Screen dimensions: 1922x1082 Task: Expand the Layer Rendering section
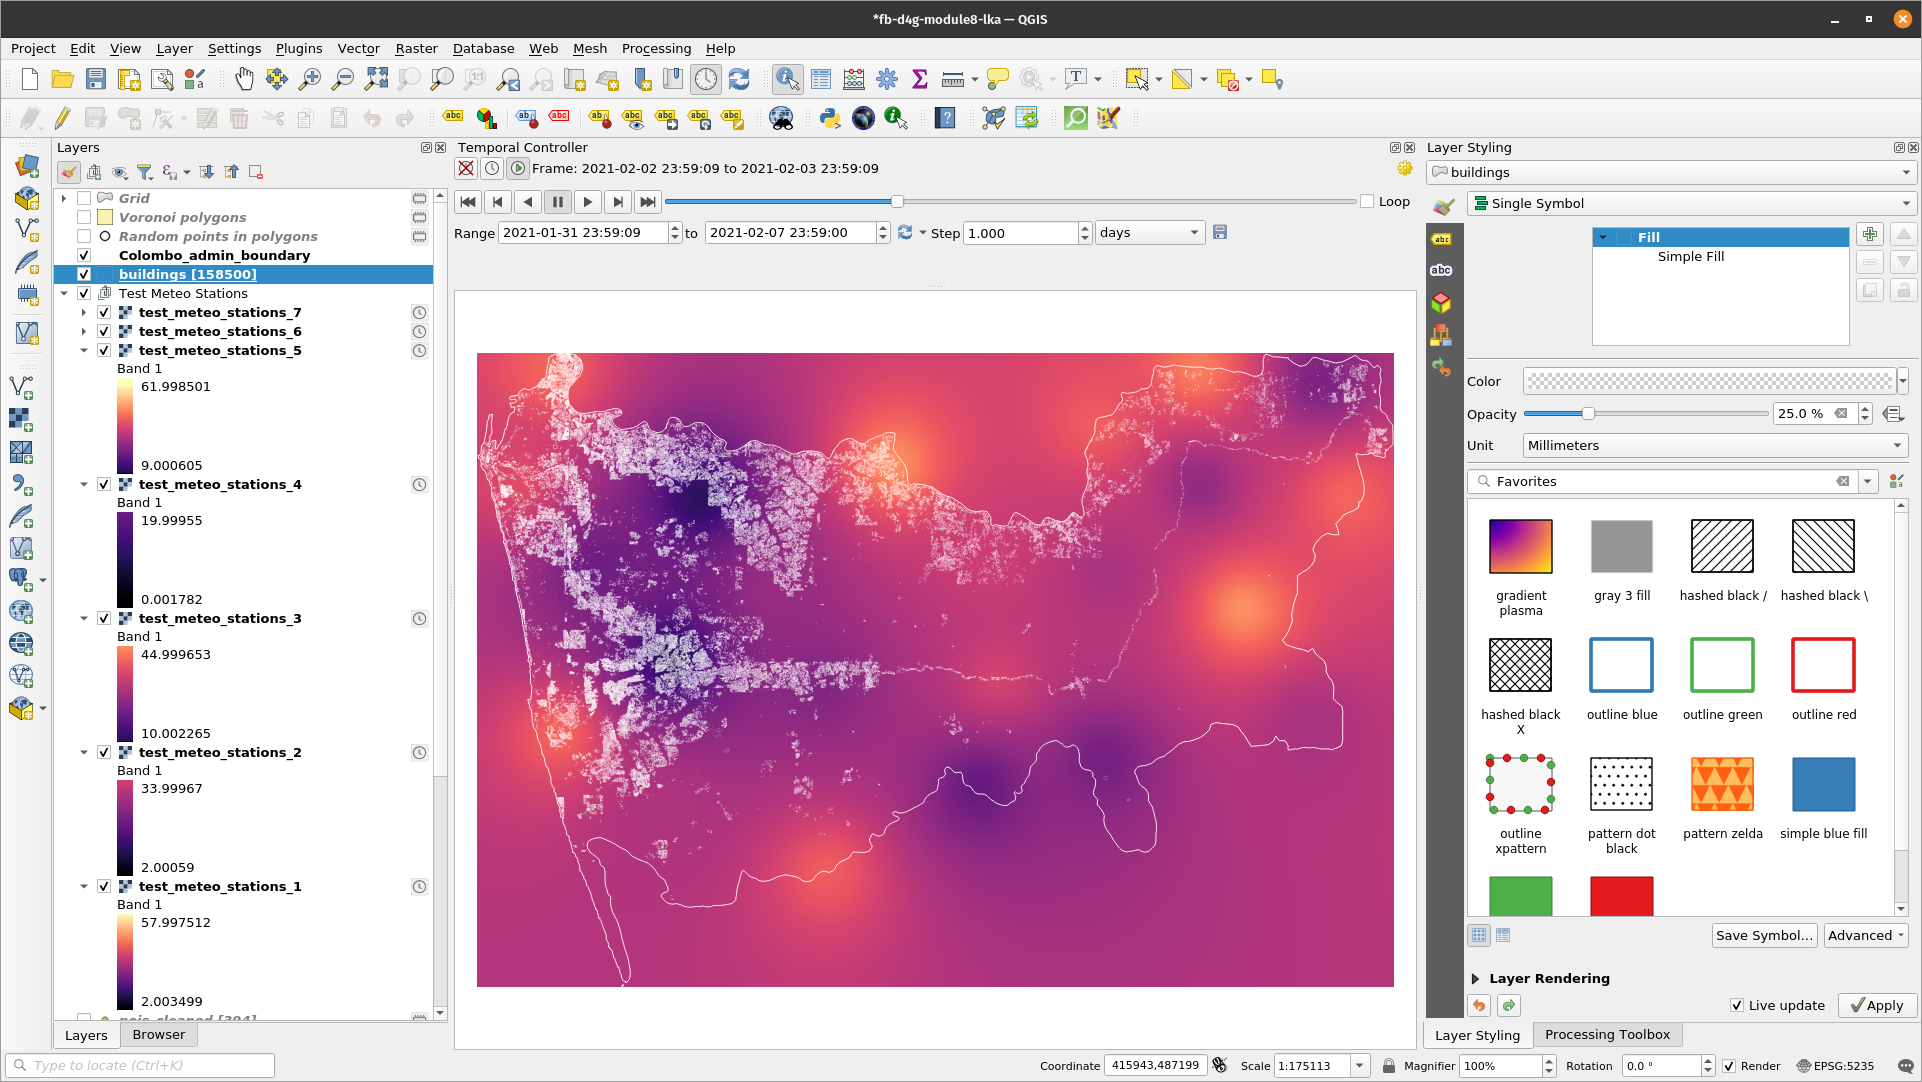point(1475,978)
